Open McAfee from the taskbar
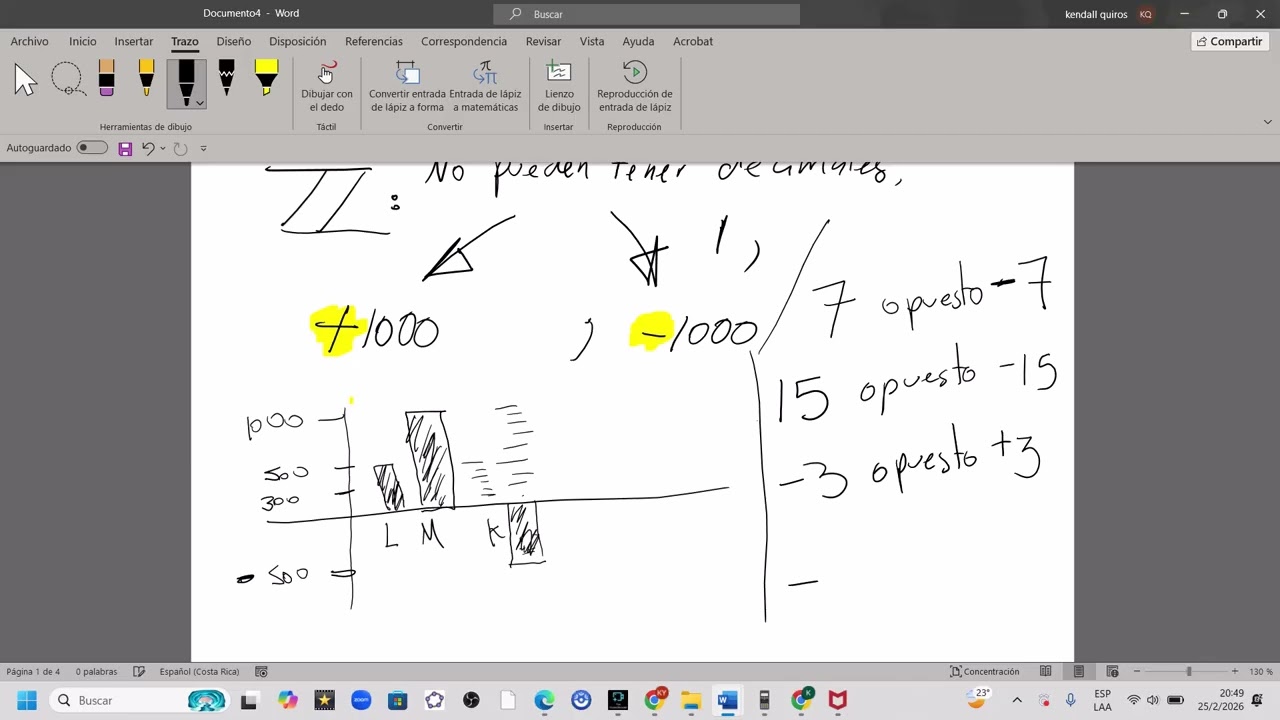 click(x=838, y=700)
